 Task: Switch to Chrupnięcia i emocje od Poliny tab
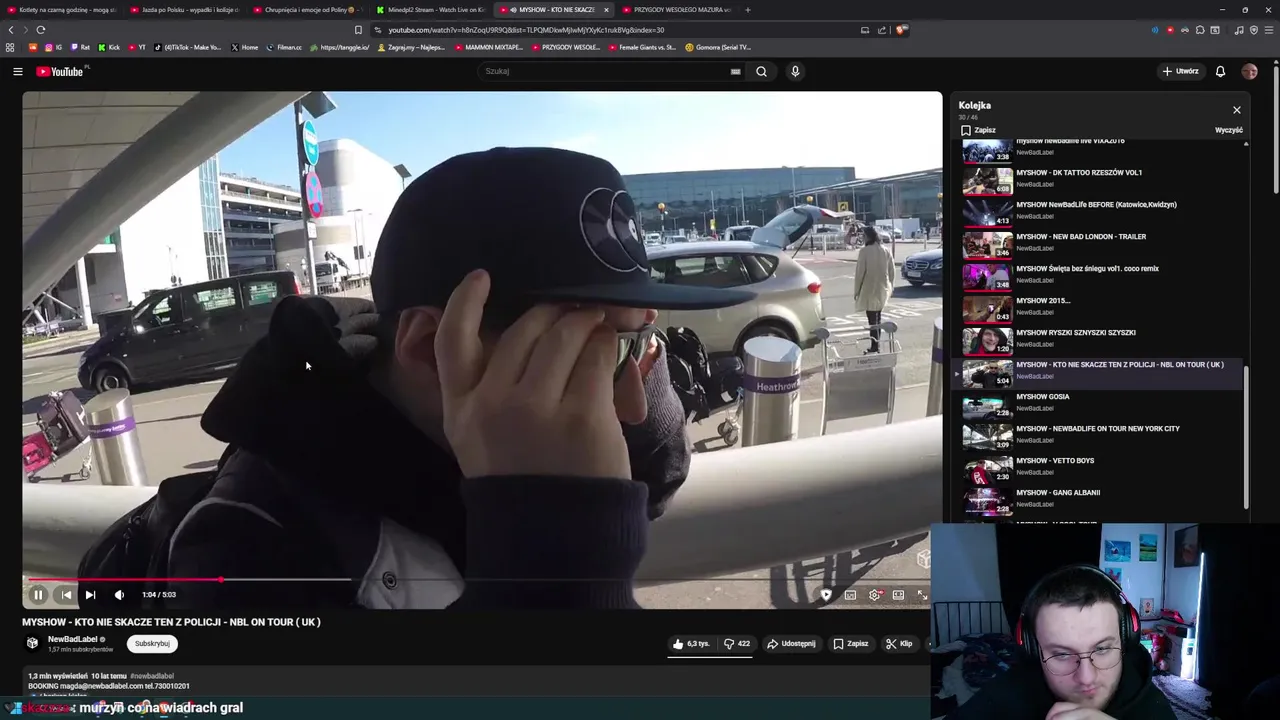pyautogui.click(x=306, y=10)
